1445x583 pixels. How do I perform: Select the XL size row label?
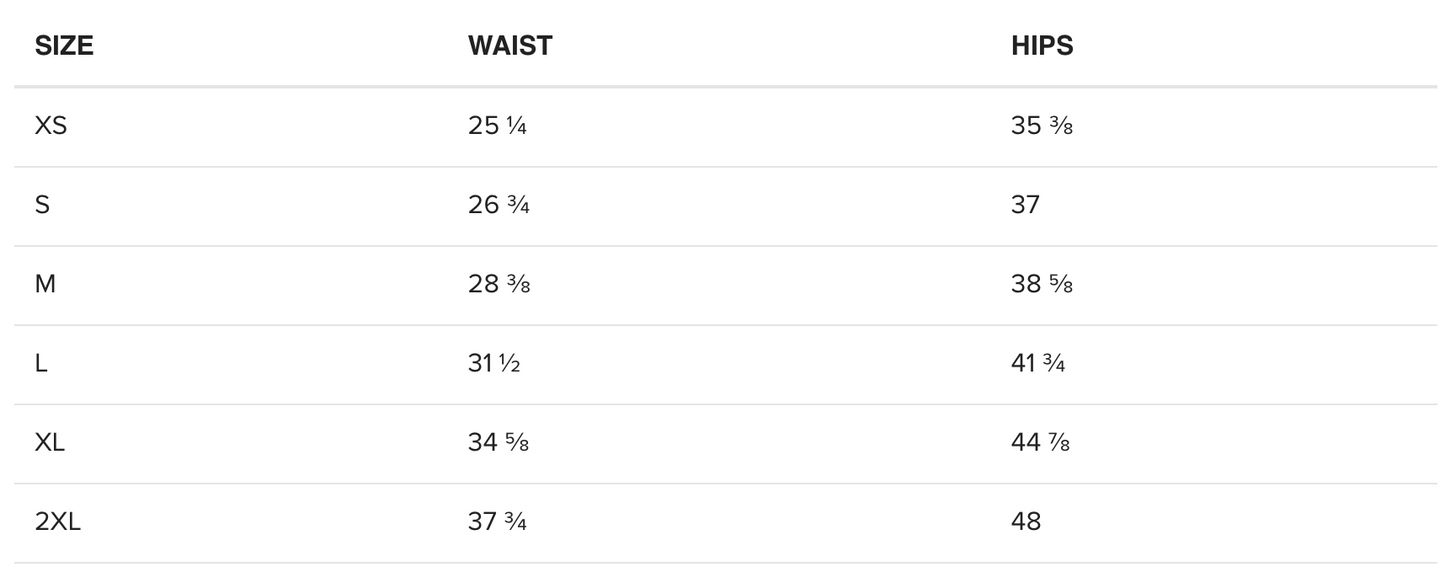point(50,442)
